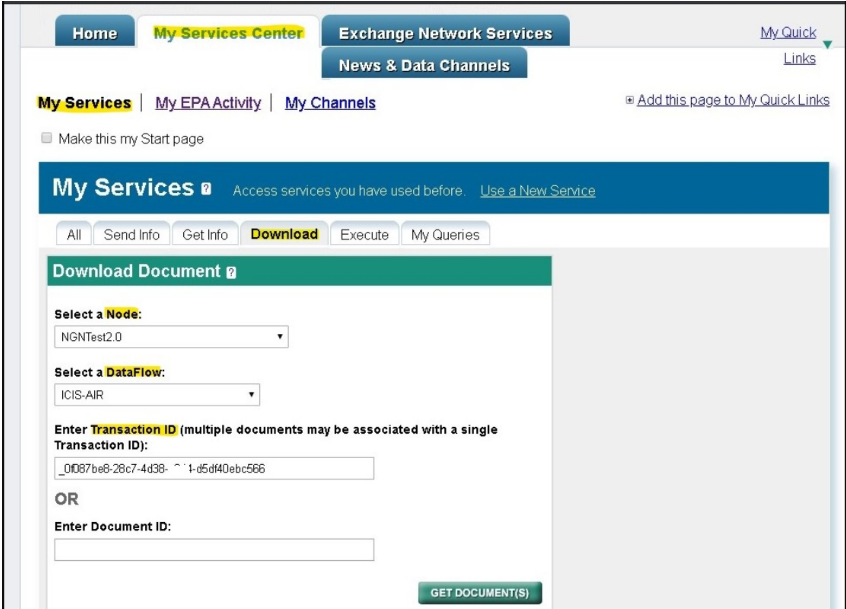Click the green My Quick Links arrow
The height and width of the screenshot is (609, 846).
[826, 43]
